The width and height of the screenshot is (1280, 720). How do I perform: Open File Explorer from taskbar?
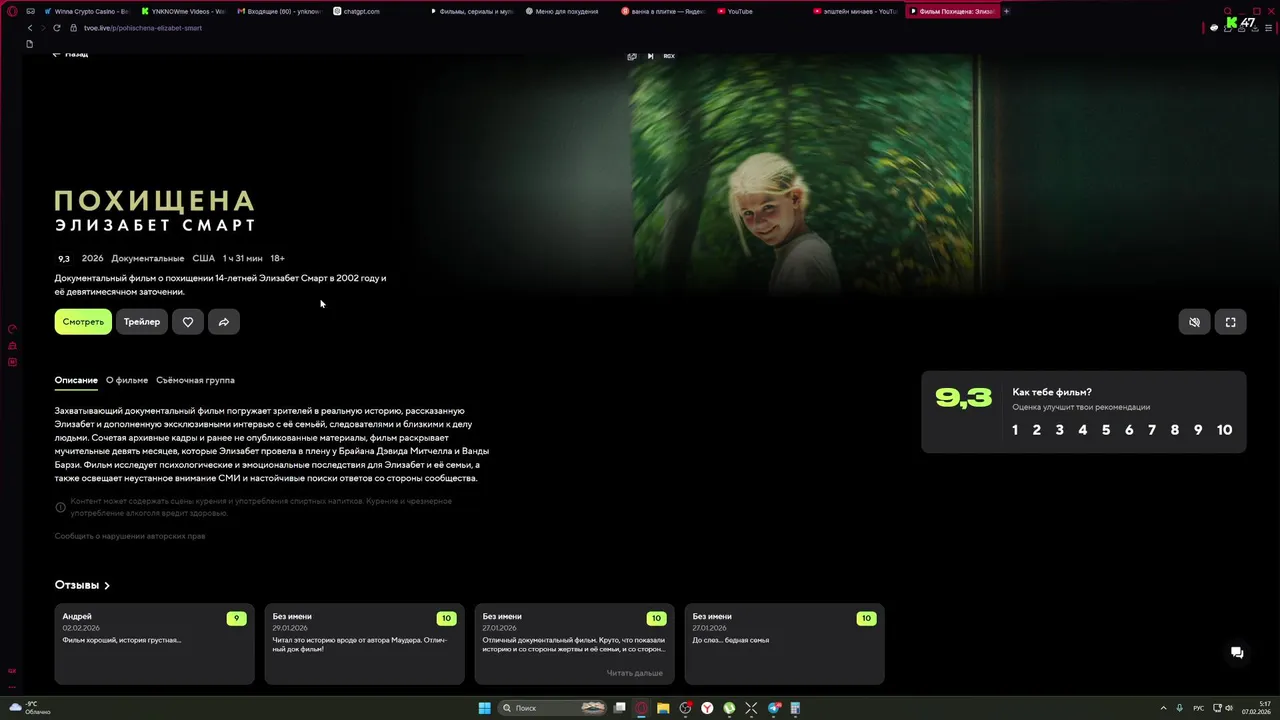pos(663,708)
